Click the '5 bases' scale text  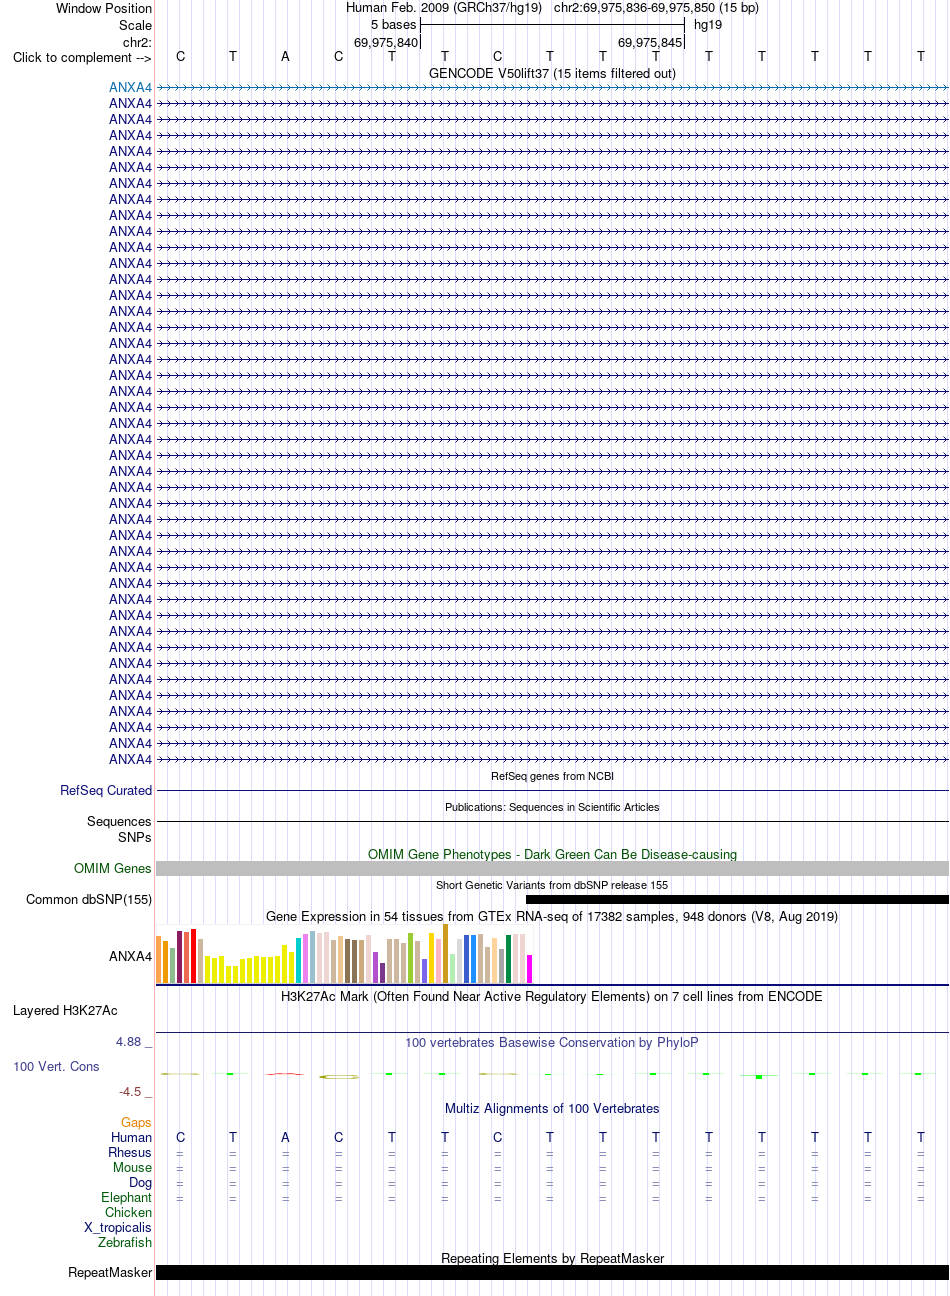(x=393, y=25)
